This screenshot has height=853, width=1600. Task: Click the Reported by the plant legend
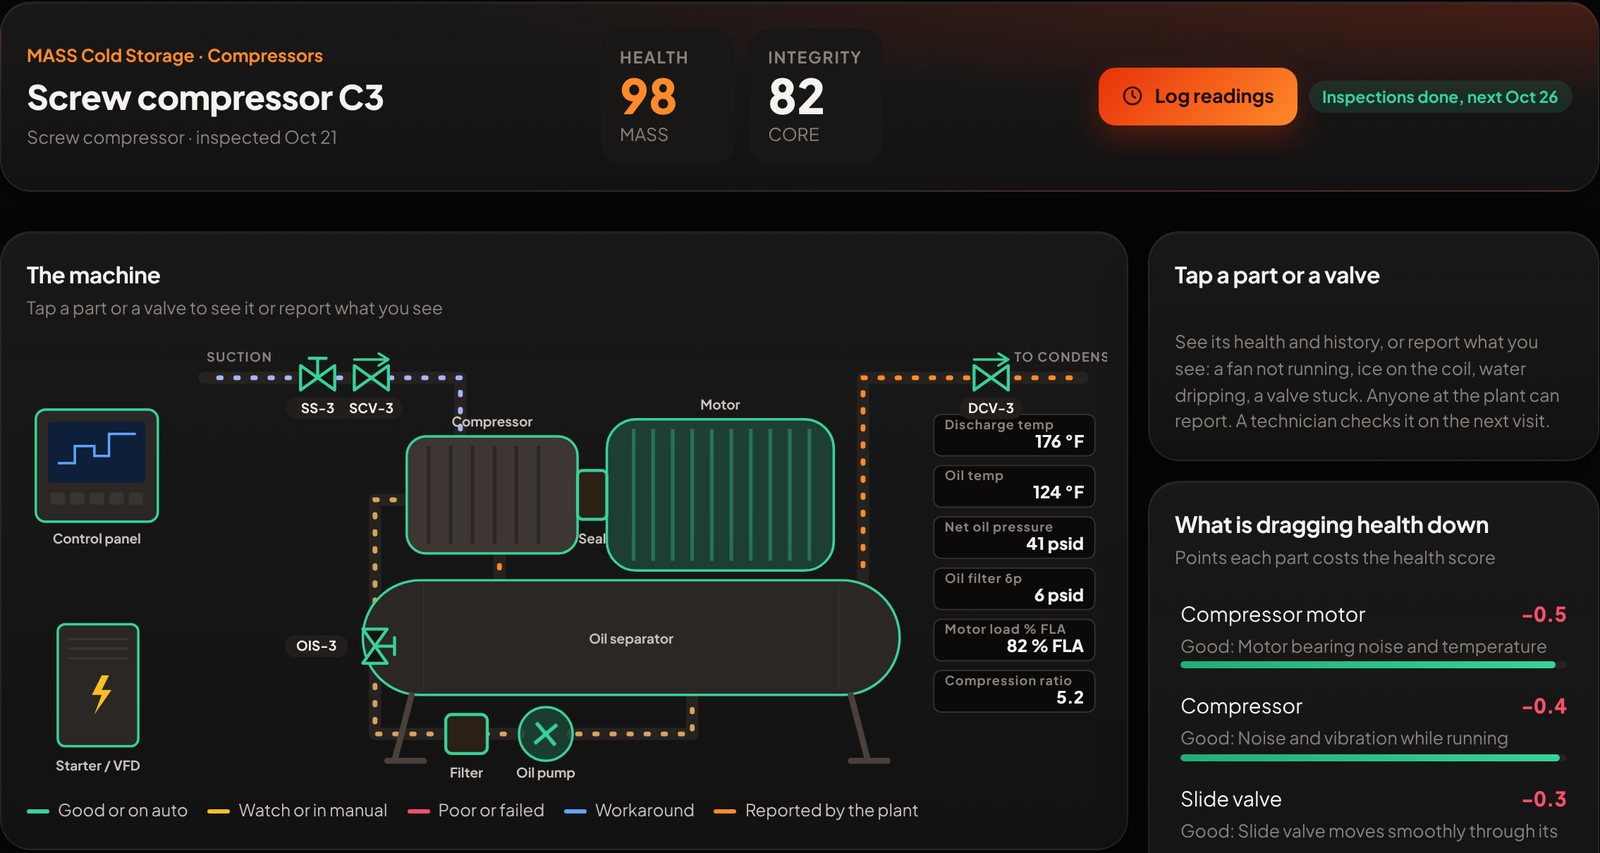tap(816, 811)
